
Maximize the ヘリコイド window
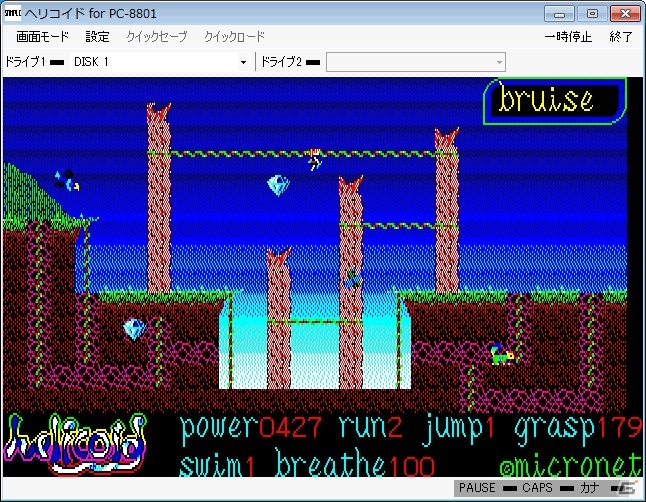click(592, 14)
